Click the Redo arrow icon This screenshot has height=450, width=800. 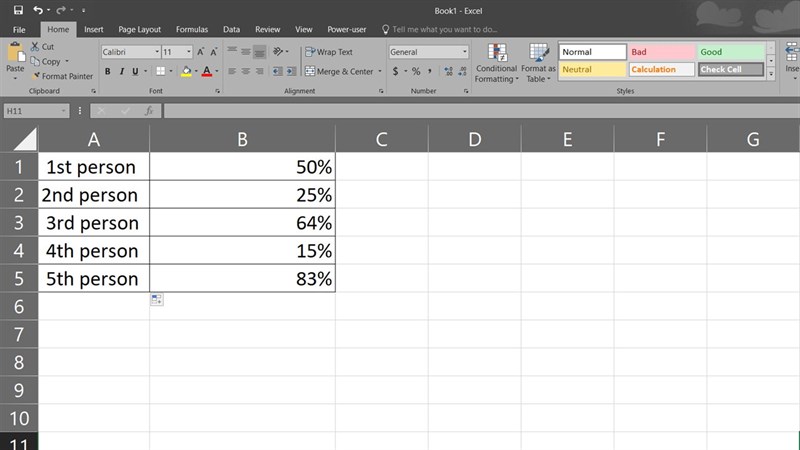click(x=61, y=10)
